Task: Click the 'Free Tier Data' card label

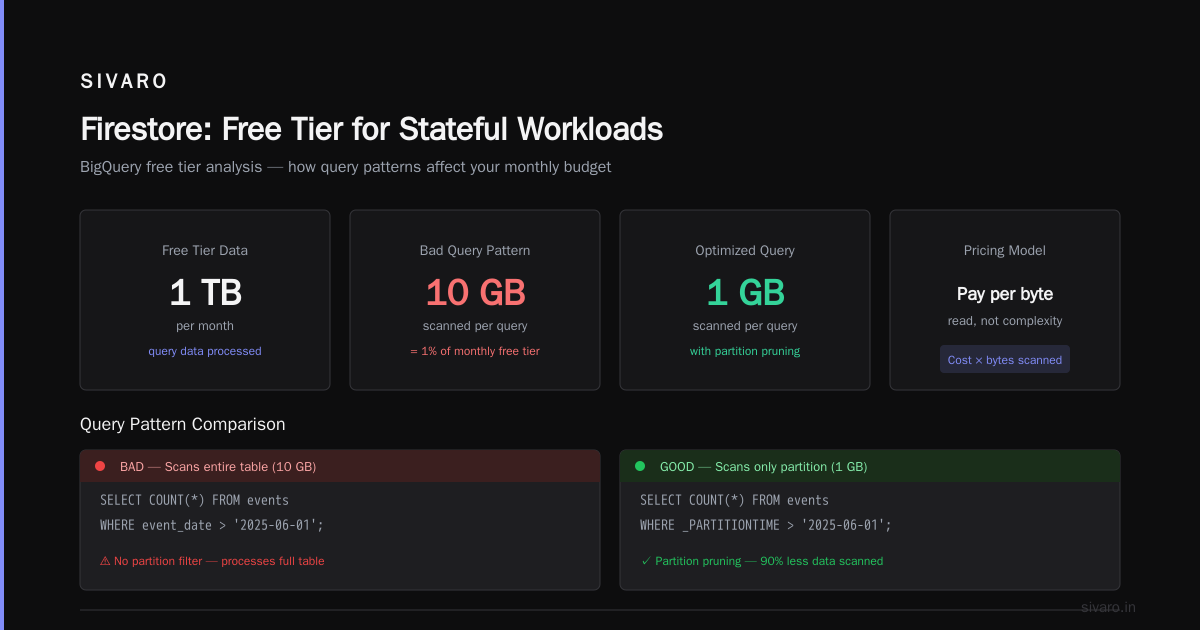Action: tap(205, 251)
